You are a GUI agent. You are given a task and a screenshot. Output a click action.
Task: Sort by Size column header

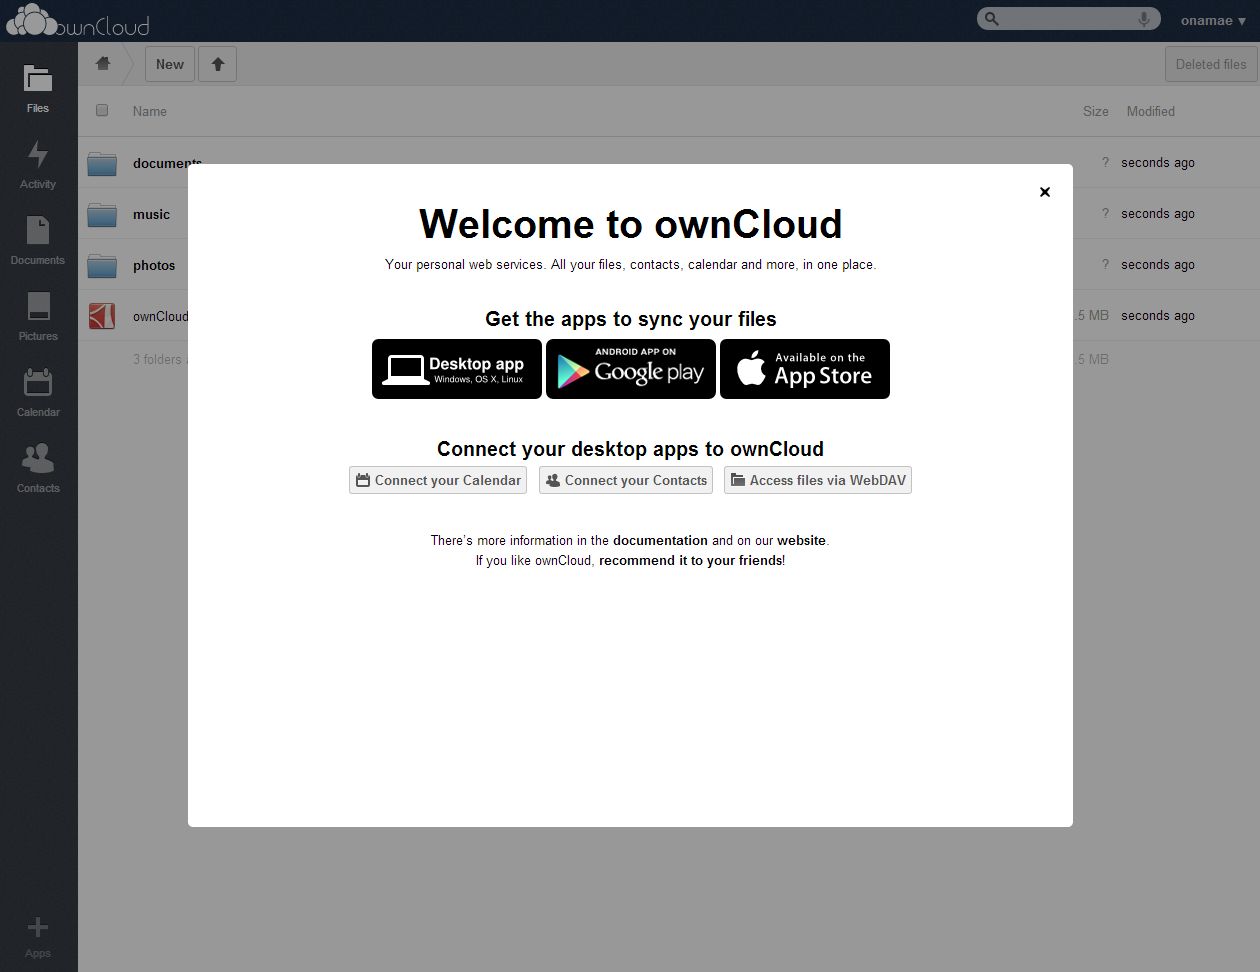point(1096,111)
